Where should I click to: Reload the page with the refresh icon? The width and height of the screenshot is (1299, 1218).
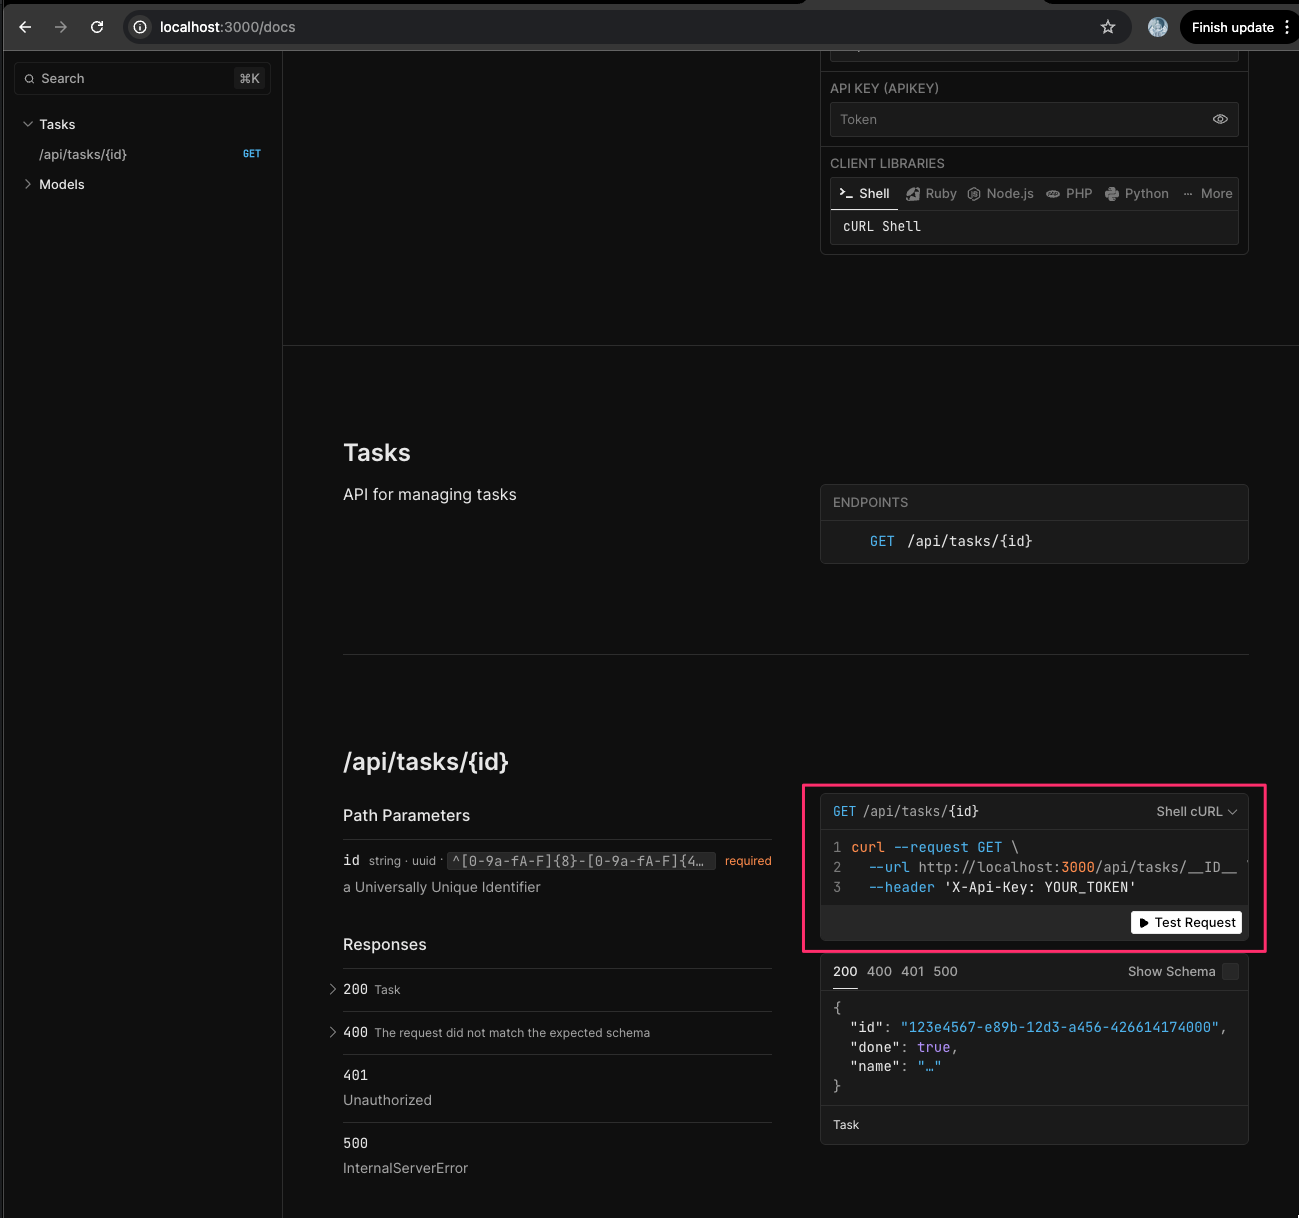click(x=97, y=27)
